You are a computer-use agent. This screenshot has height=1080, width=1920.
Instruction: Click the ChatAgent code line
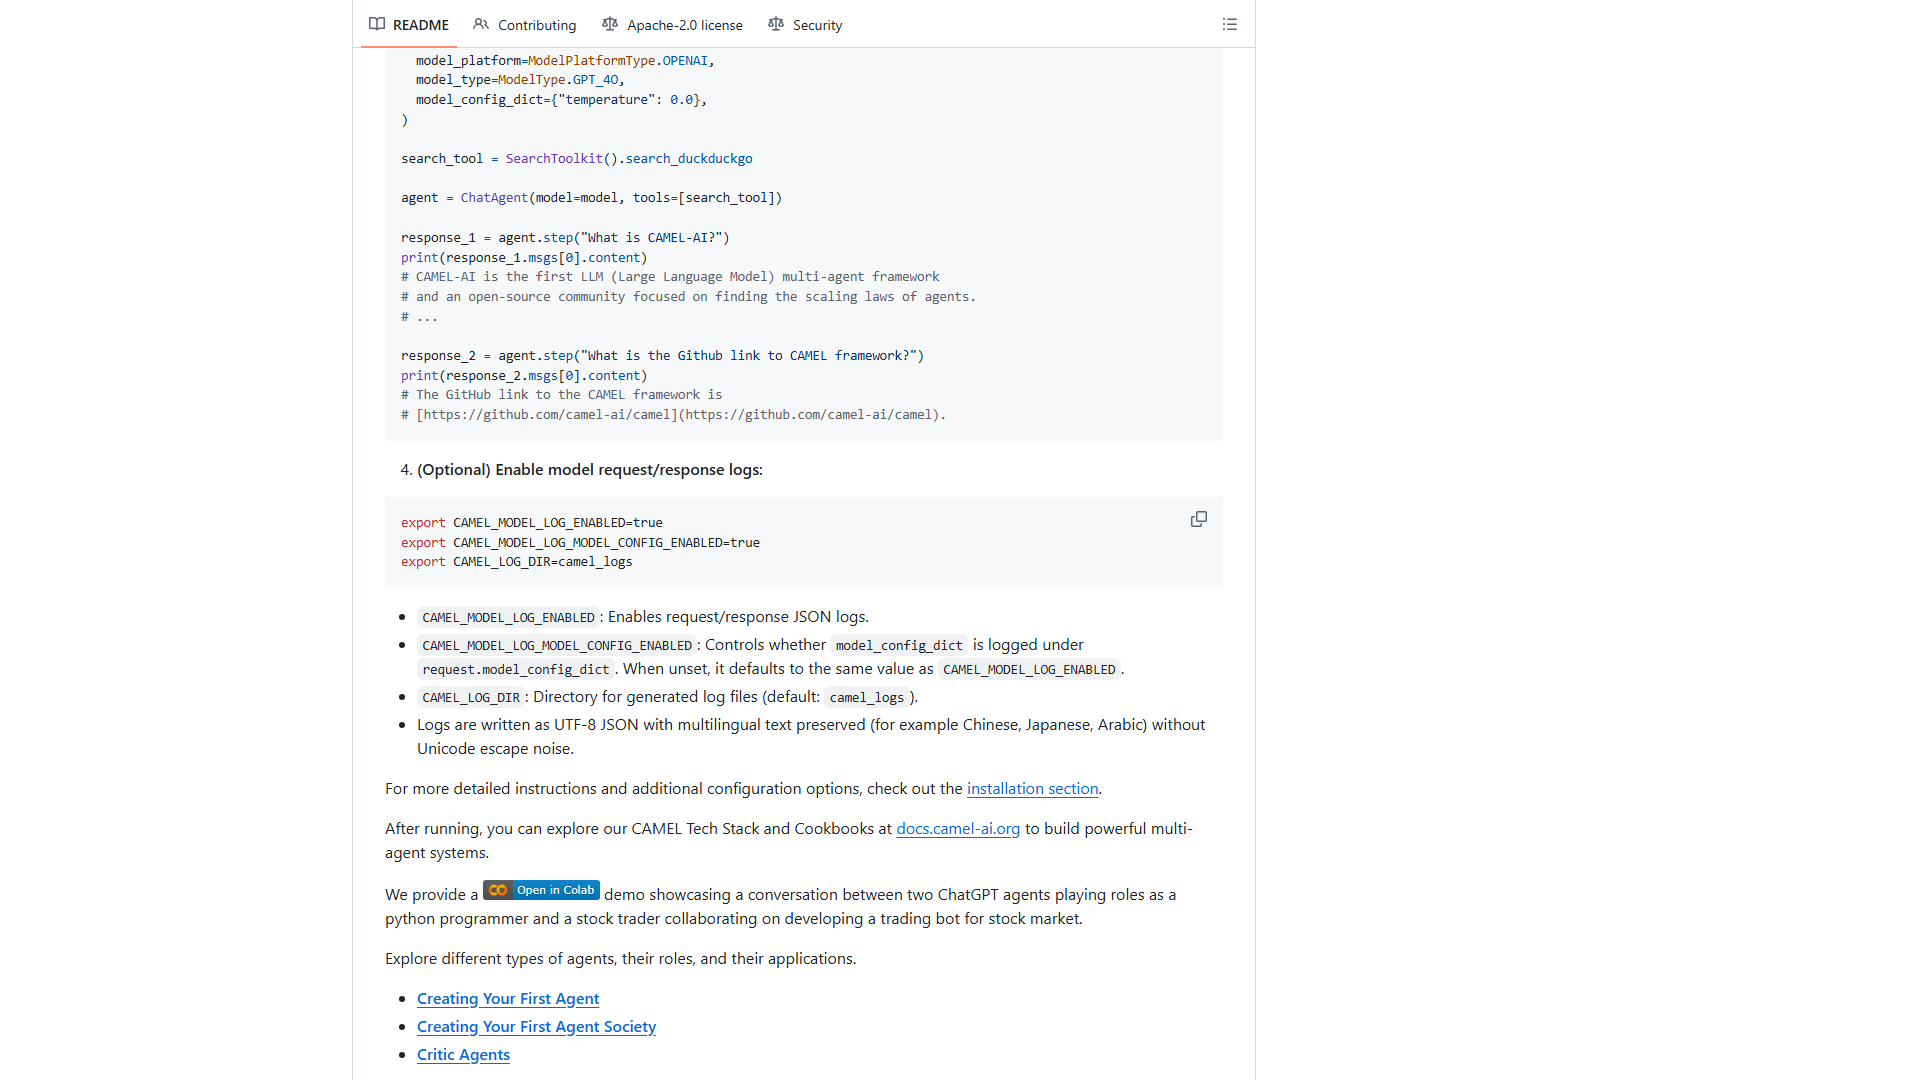592,198
